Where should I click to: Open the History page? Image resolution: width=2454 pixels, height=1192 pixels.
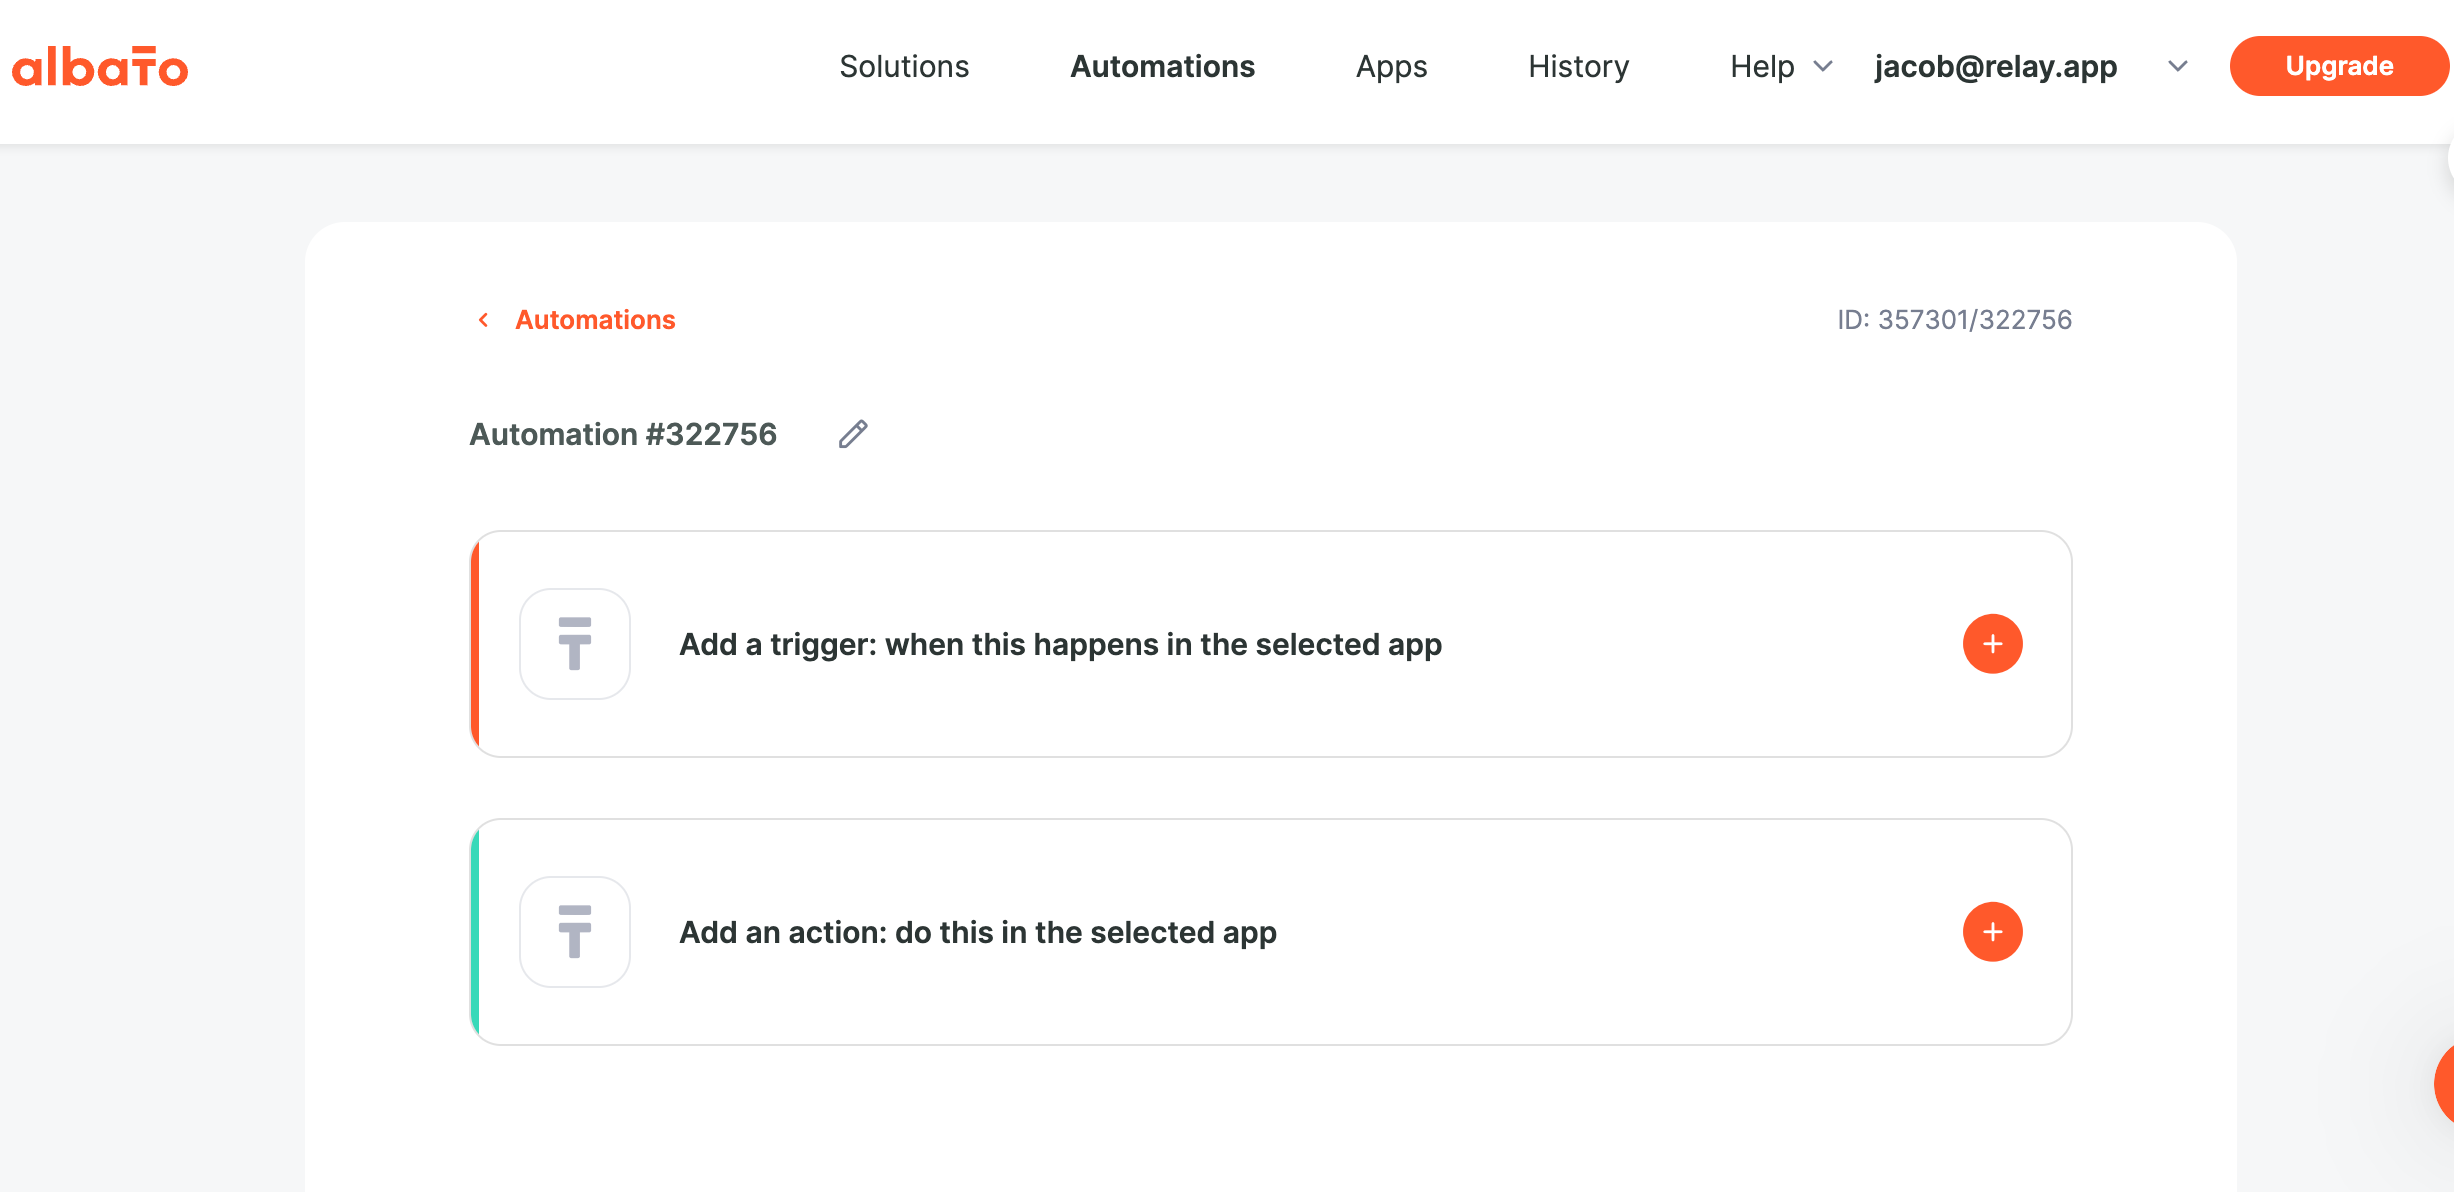coord(1578,67)
